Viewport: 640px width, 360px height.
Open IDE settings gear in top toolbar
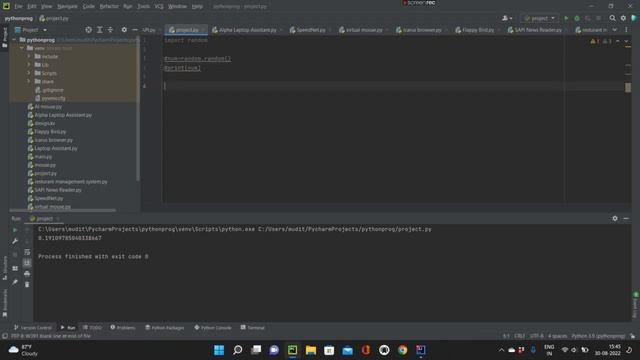point(623,18)
